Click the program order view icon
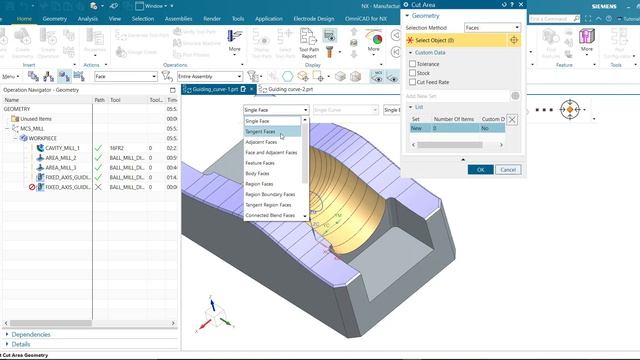This screenshot has width=640, height=360. click(x=33, y=76)
